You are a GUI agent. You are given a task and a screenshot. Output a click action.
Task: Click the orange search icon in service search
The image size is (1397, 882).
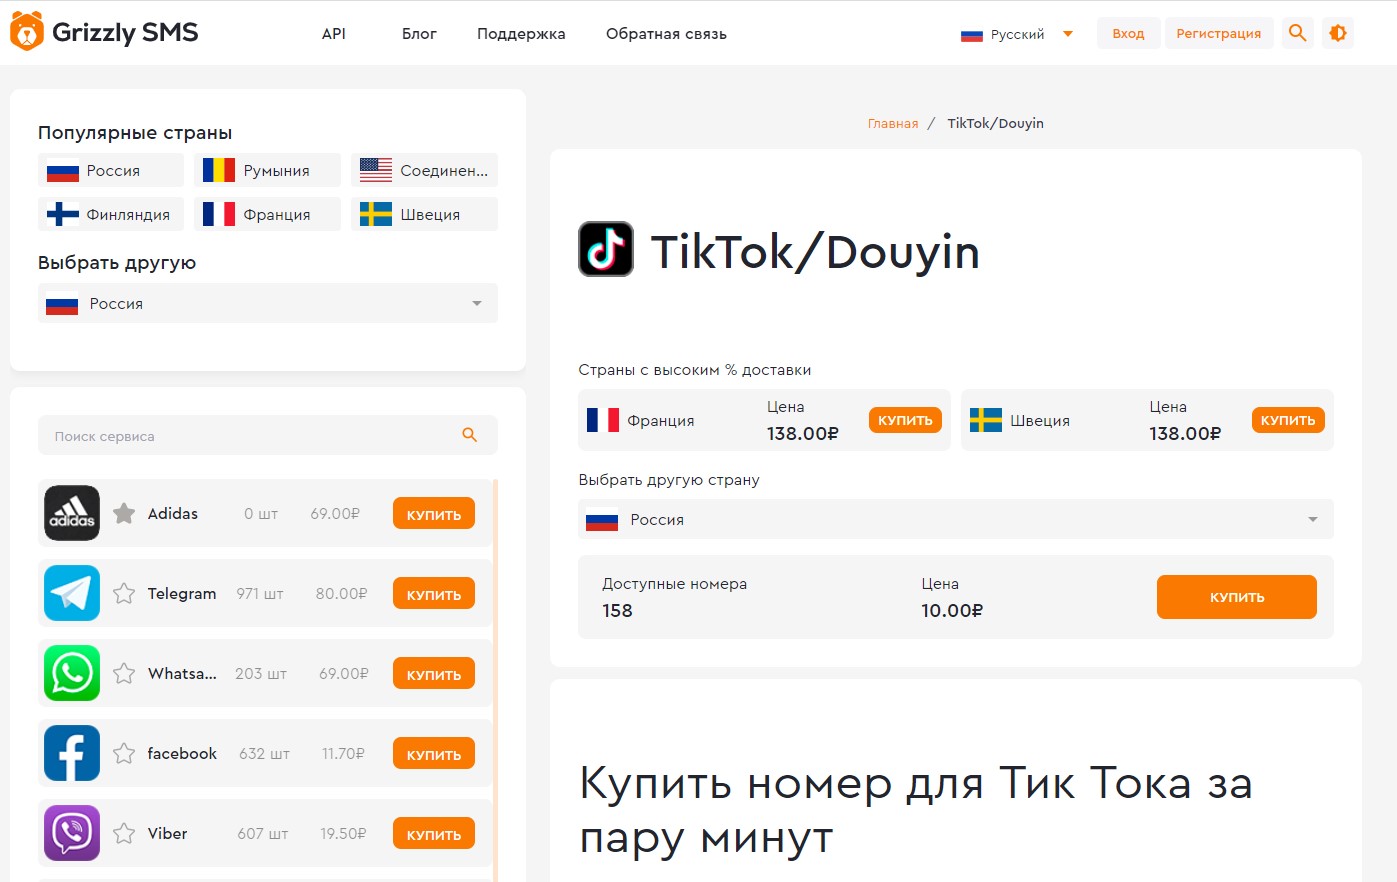coord(470,435)
